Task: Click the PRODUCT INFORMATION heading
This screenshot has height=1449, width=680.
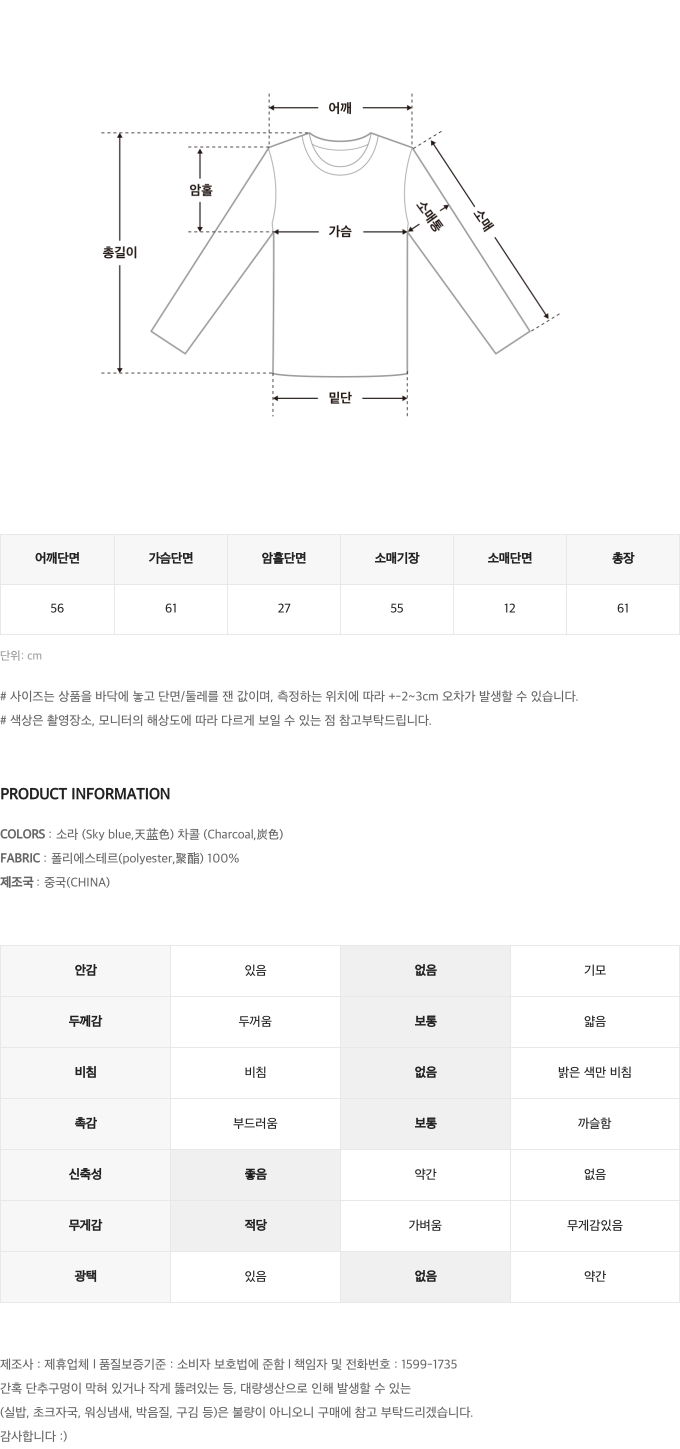Action: click(x=85, y=794)
